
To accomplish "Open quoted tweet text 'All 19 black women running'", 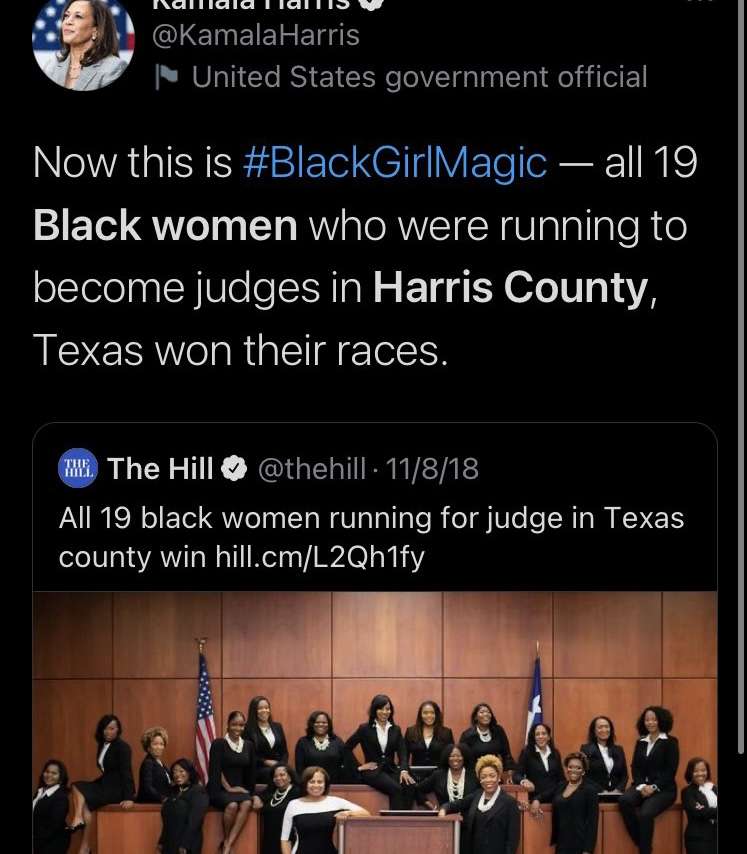I will [x=371, y=538].
